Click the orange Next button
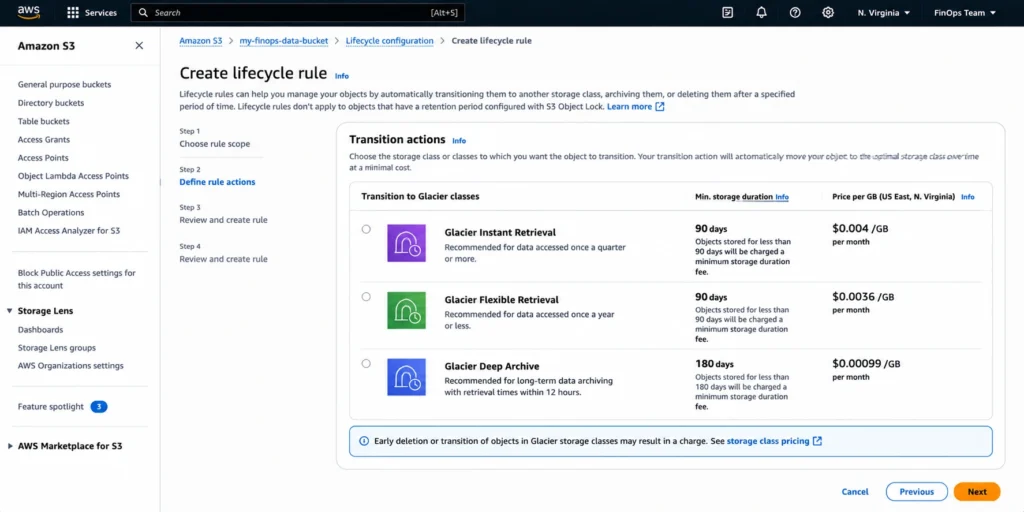 pyautogui.click(x=977, y=492)
